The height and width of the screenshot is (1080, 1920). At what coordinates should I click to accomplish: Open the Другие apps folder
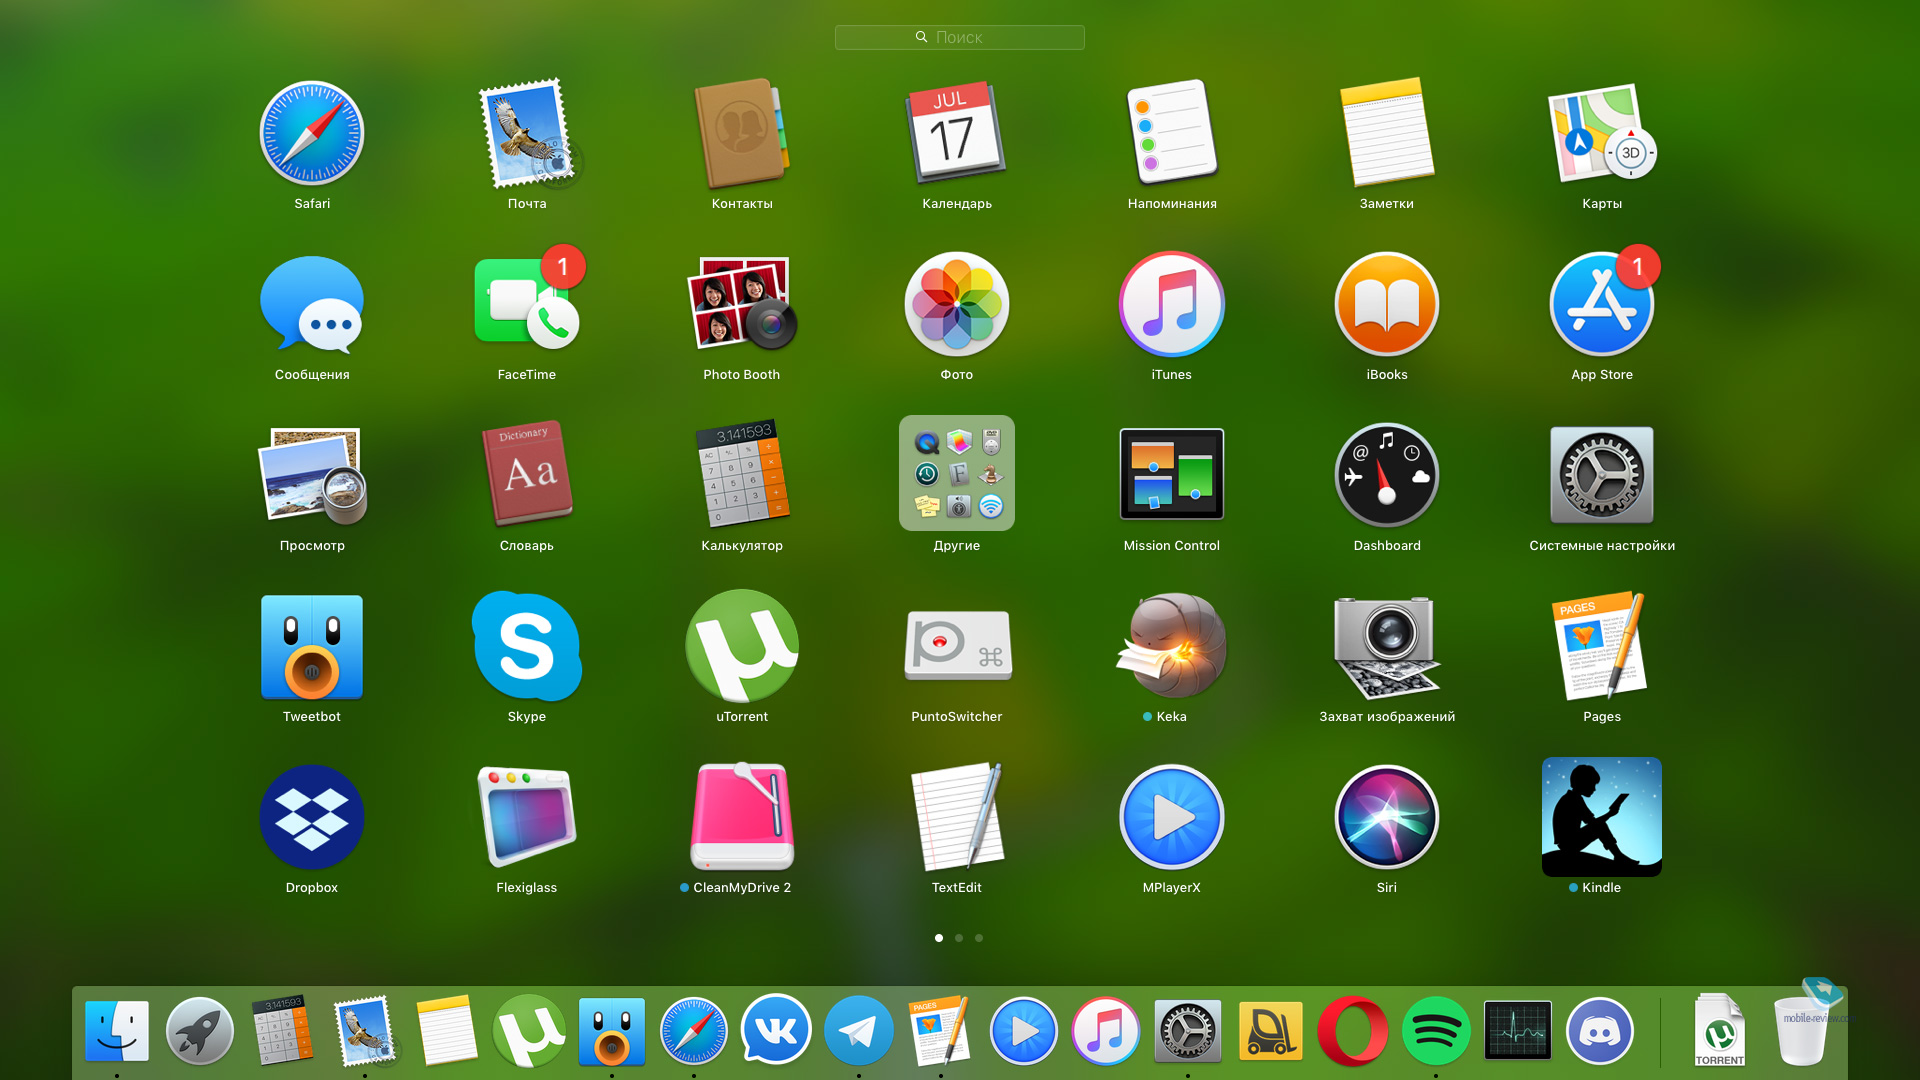[957, 473]
